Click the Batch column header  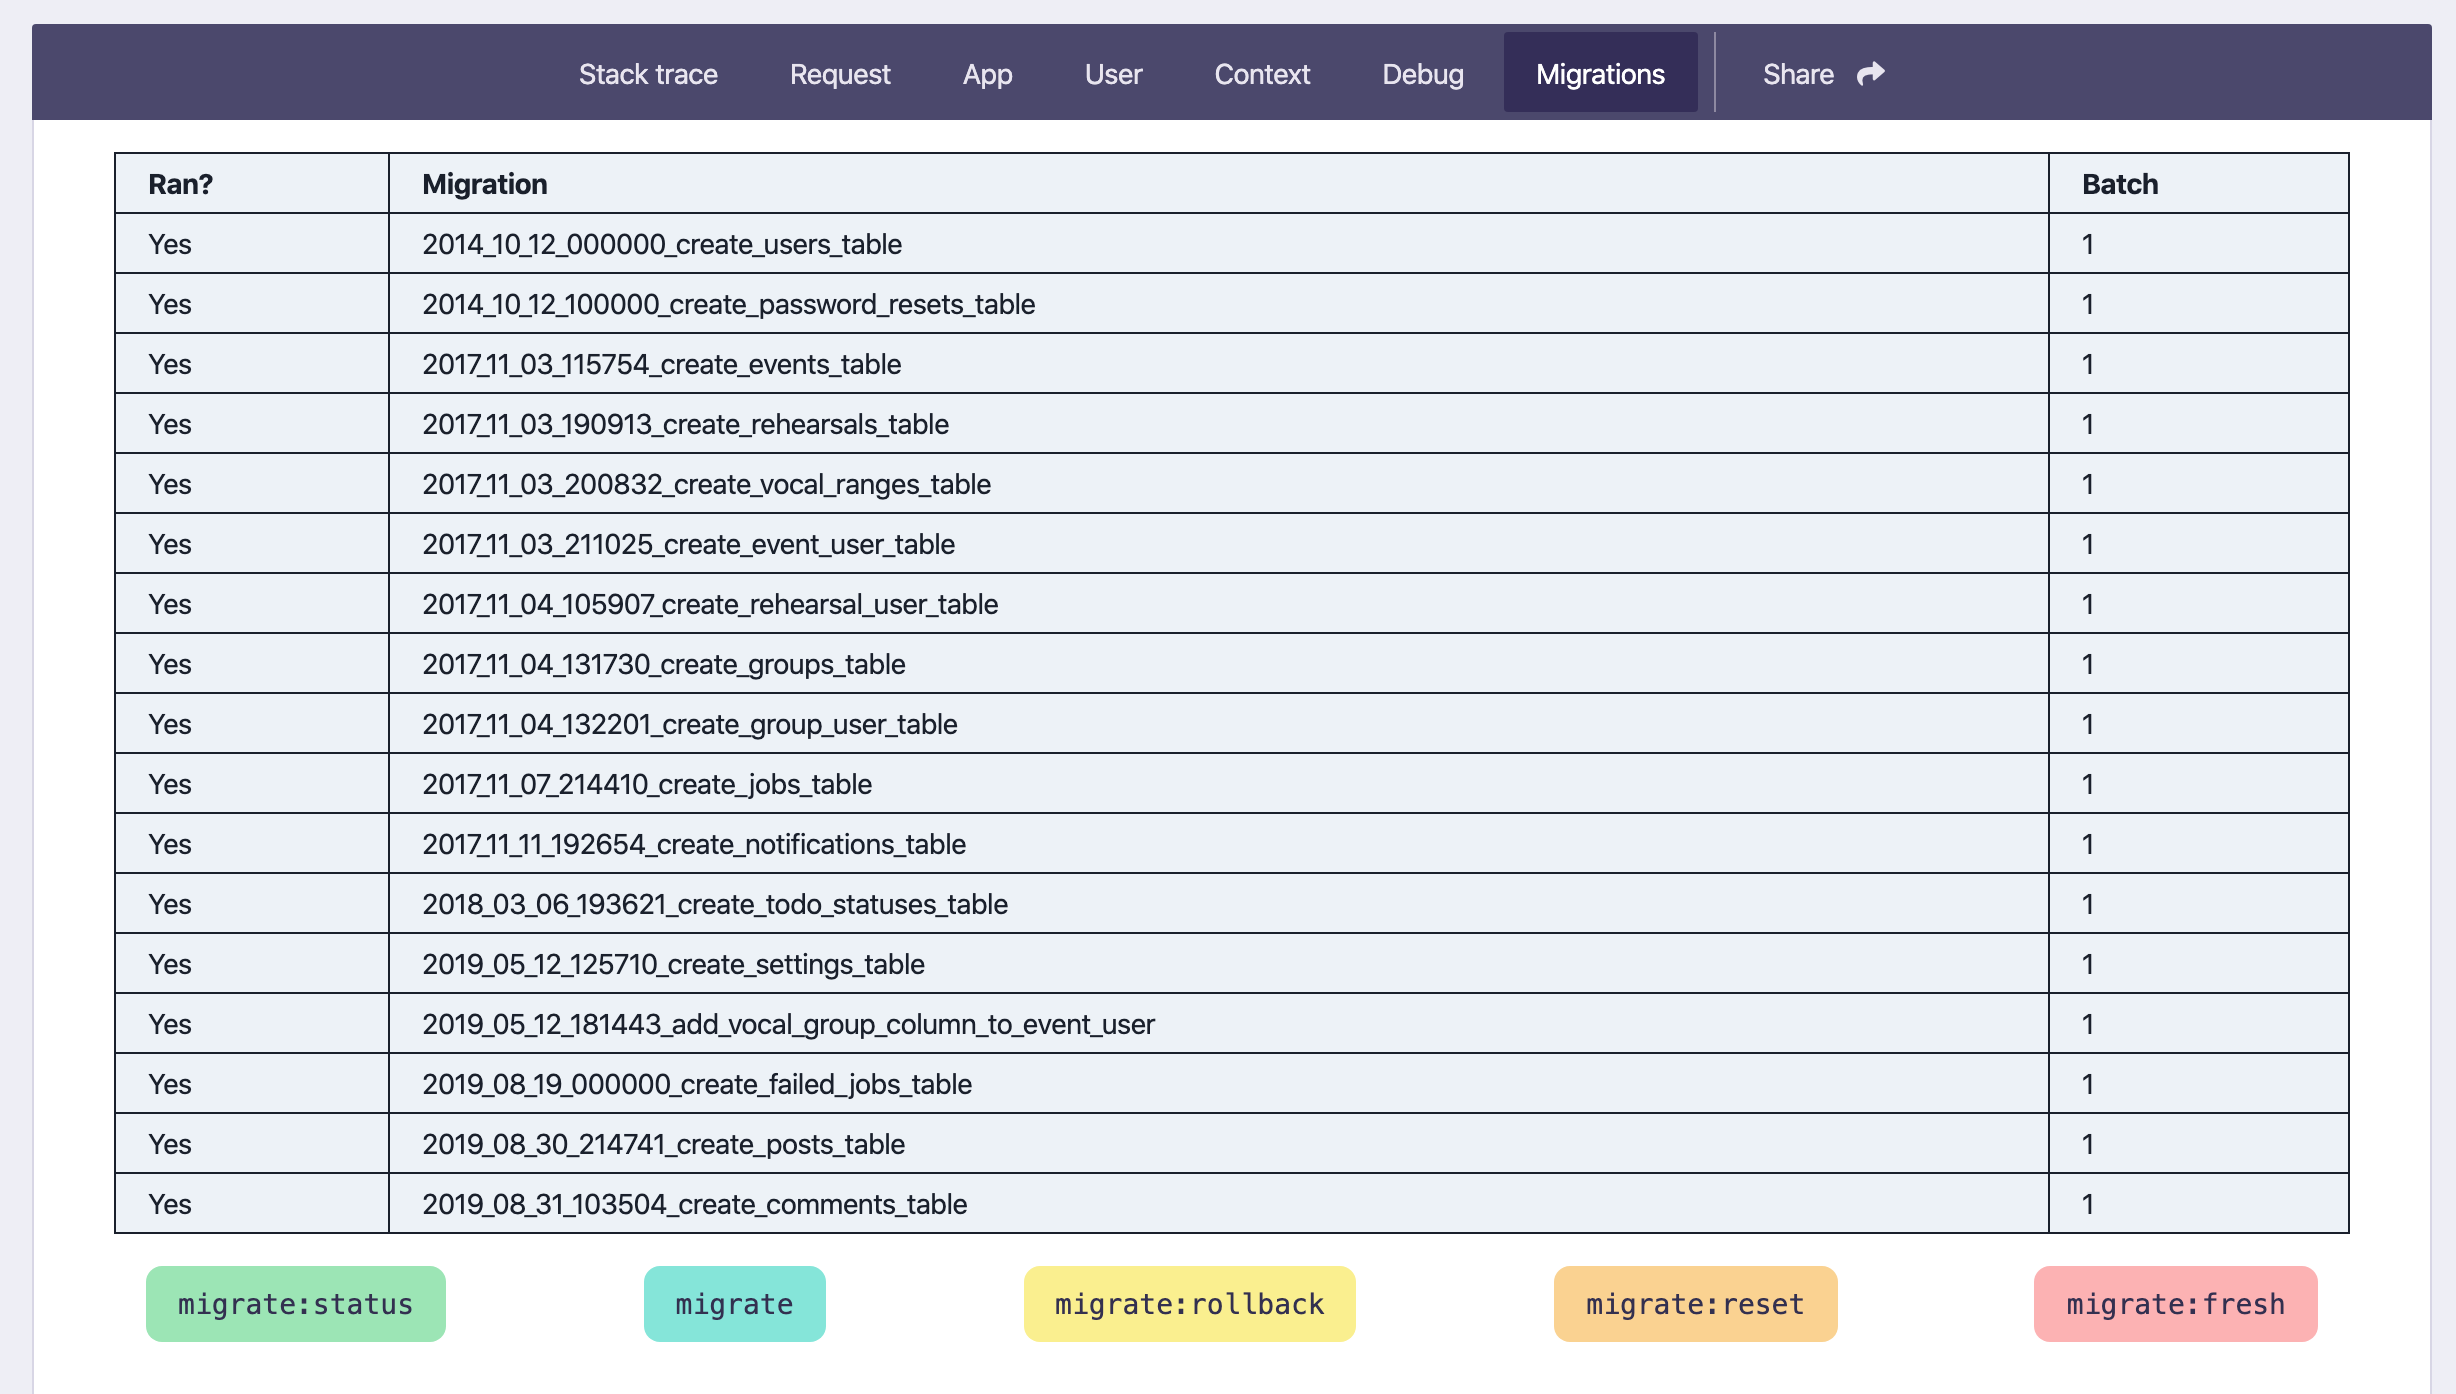[2119, 184]
